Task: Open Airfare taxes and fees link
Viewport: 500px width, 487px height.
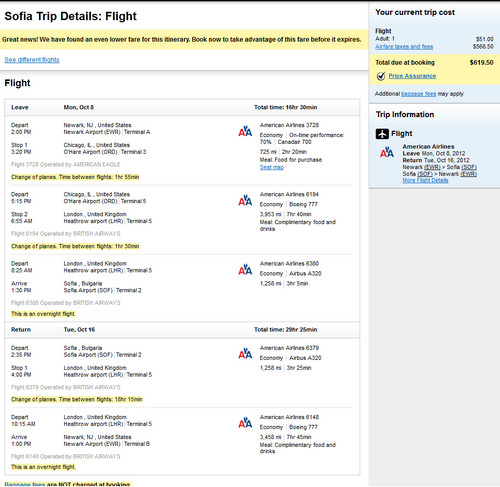Action: (x=404, y=47)
